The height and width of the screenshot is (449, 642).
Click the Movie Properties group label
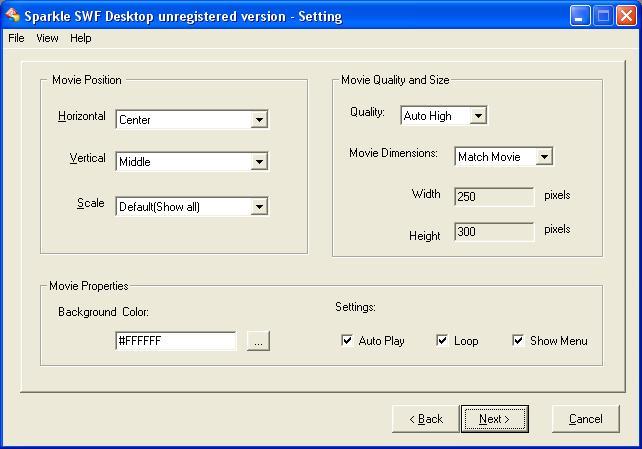pyautogui.click(x=88, y=286)
